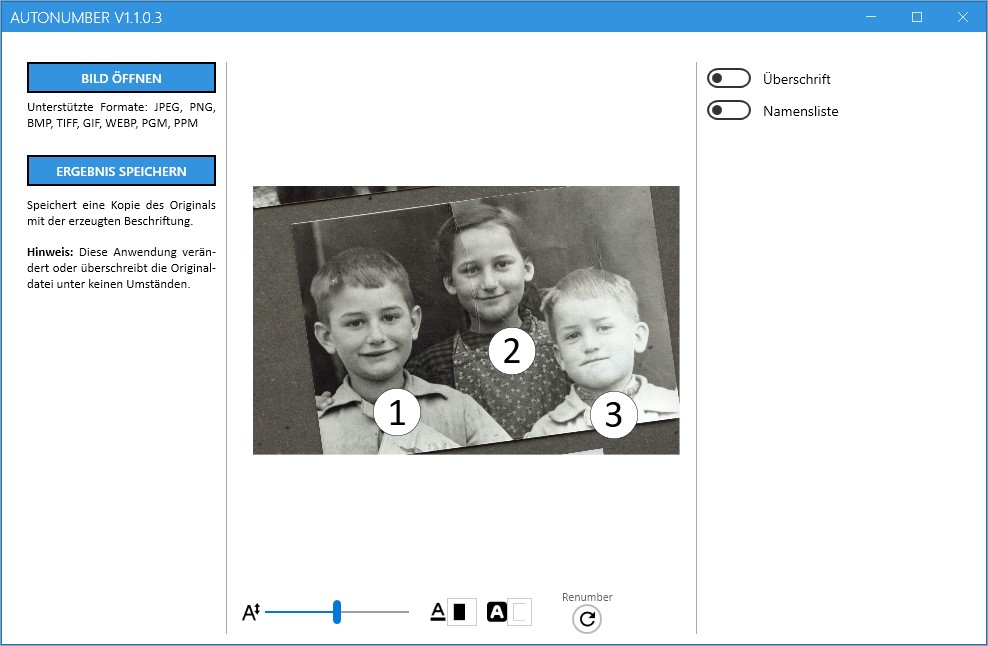988x646 pixels.
Task: Click the BILD ÖFFNEN button
Action: click(121, 78)
